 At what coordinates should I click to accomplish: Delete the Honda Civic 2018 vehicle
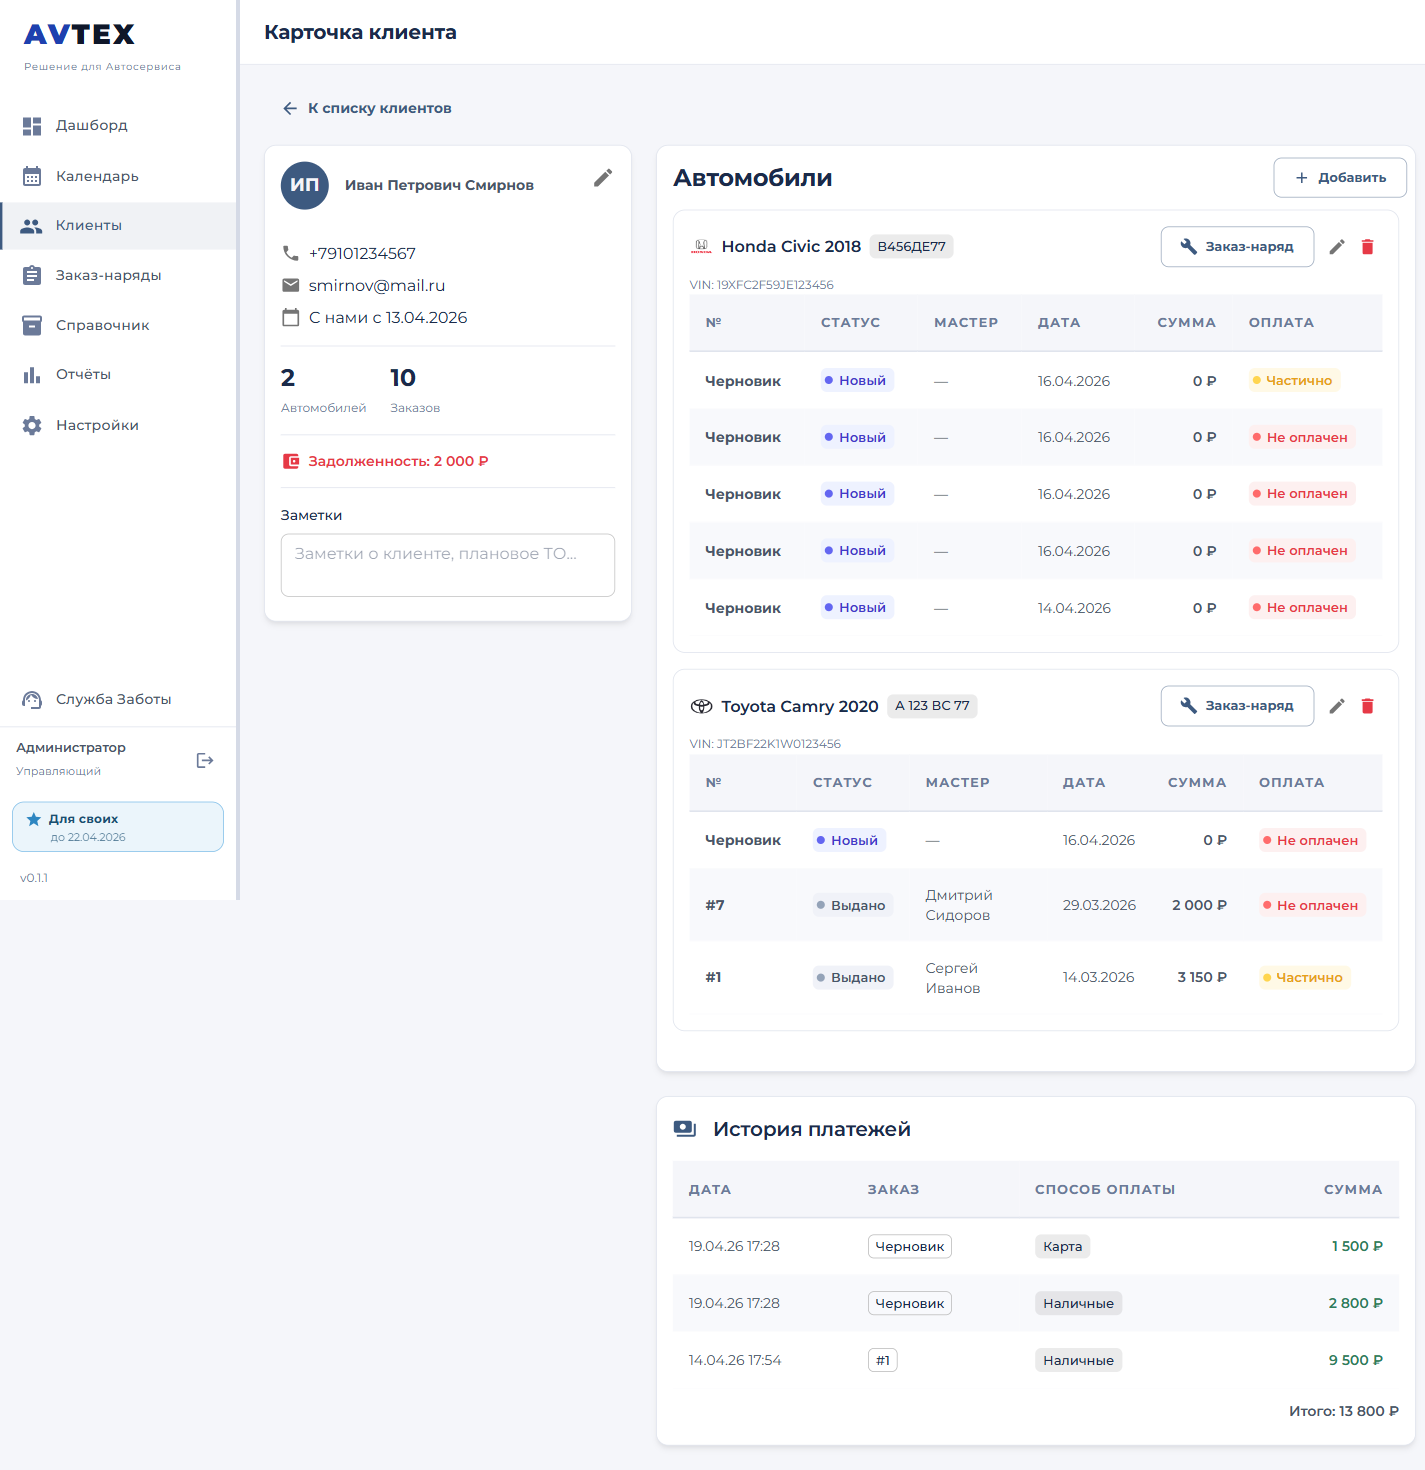(x=1367, y=247)
